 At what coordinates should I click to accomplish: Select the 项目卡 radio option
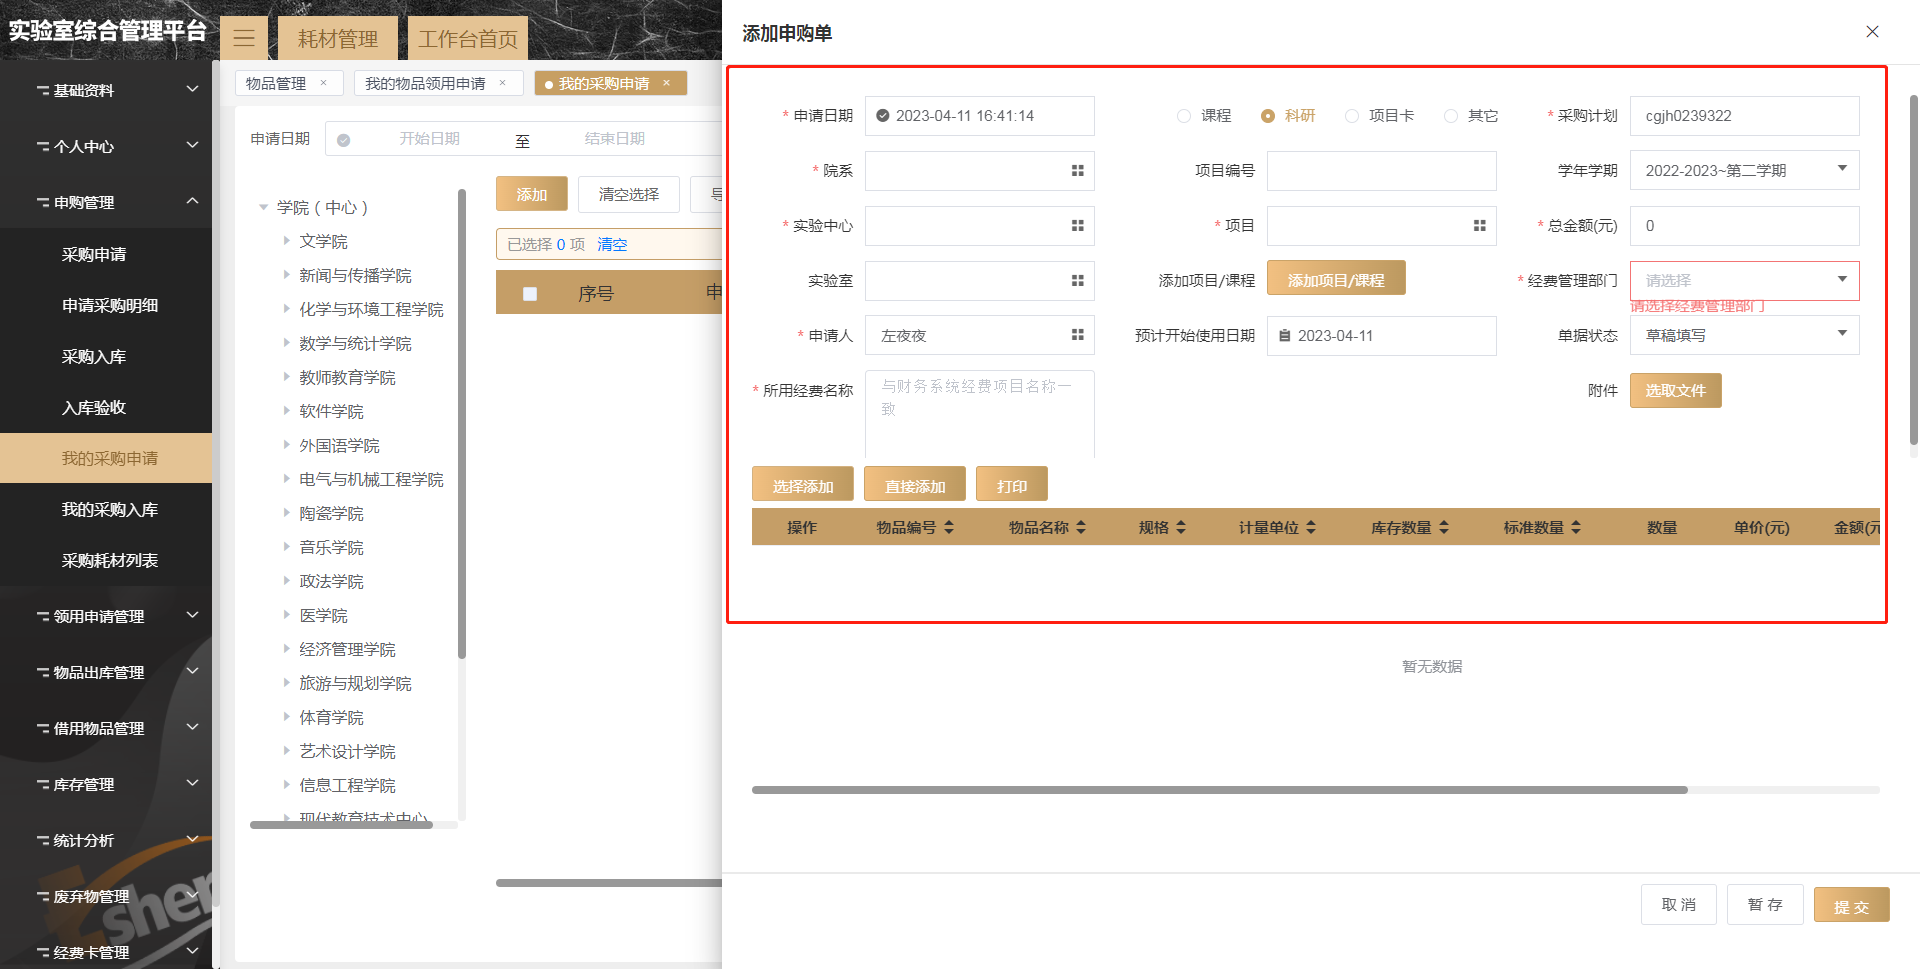pyautogui.click(x=1352, y=116)
